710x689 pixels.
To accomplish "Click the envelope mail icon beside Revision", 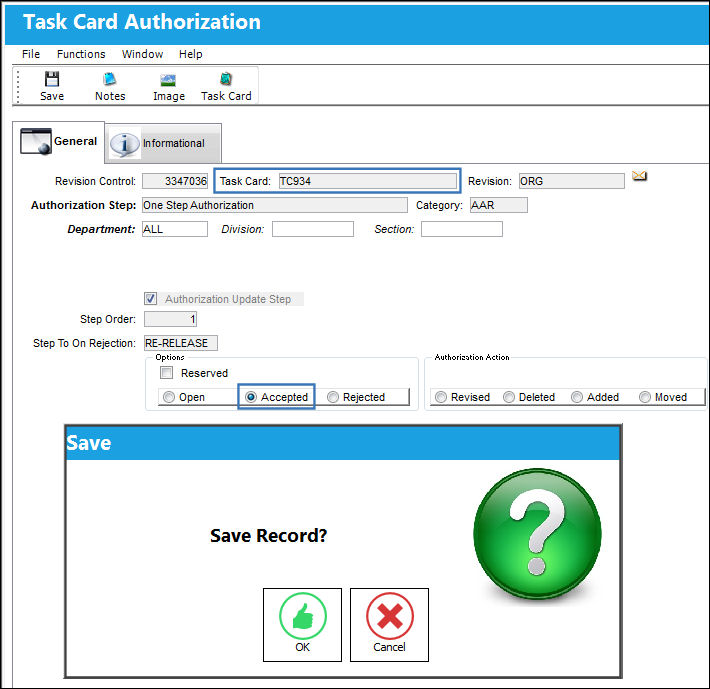I will tap(639, 175).
